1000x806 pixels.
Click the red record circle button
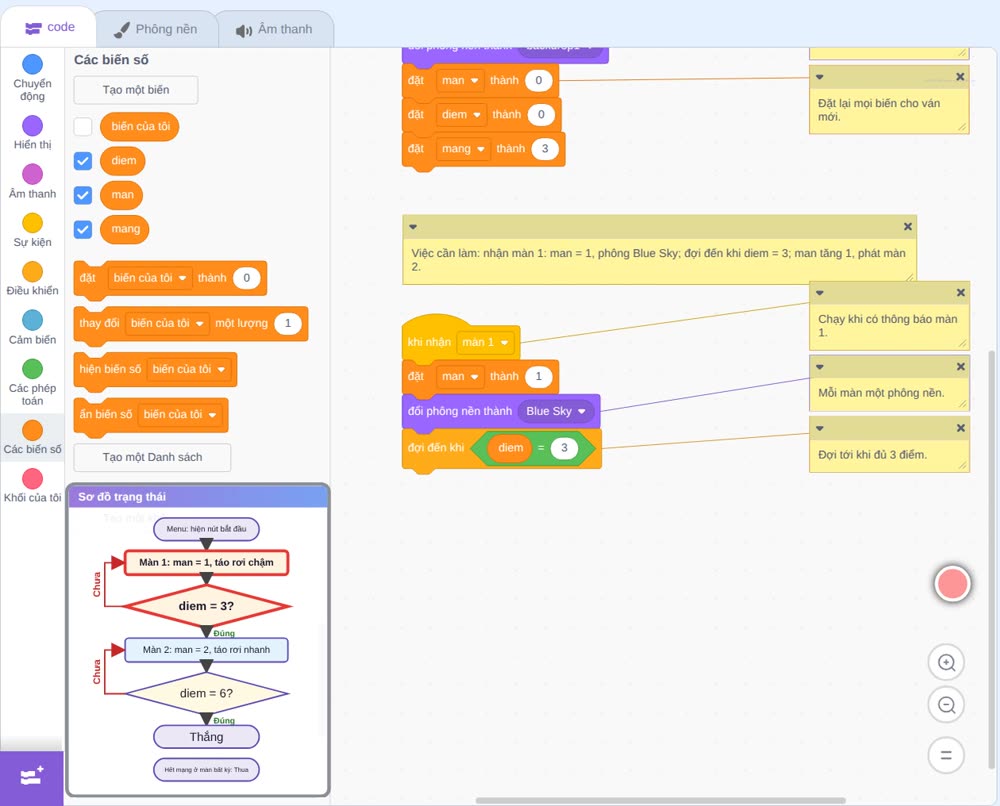[x=953, y=583]
